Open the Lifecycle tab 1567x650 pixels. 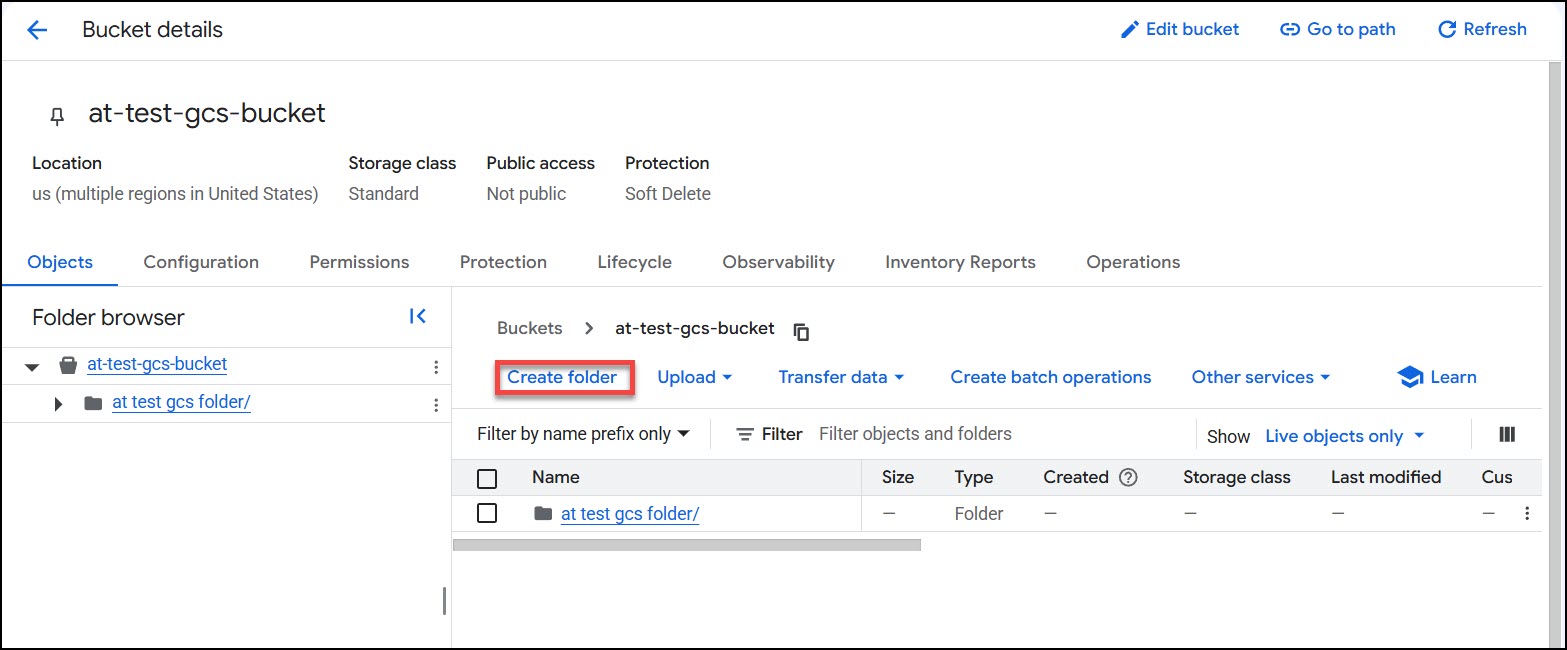635,262
